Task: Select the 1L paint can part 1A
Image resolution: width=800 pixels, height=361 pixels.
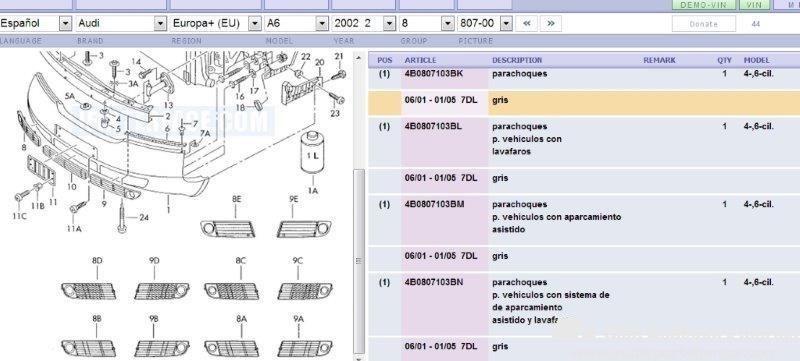Action: (313, 152)
